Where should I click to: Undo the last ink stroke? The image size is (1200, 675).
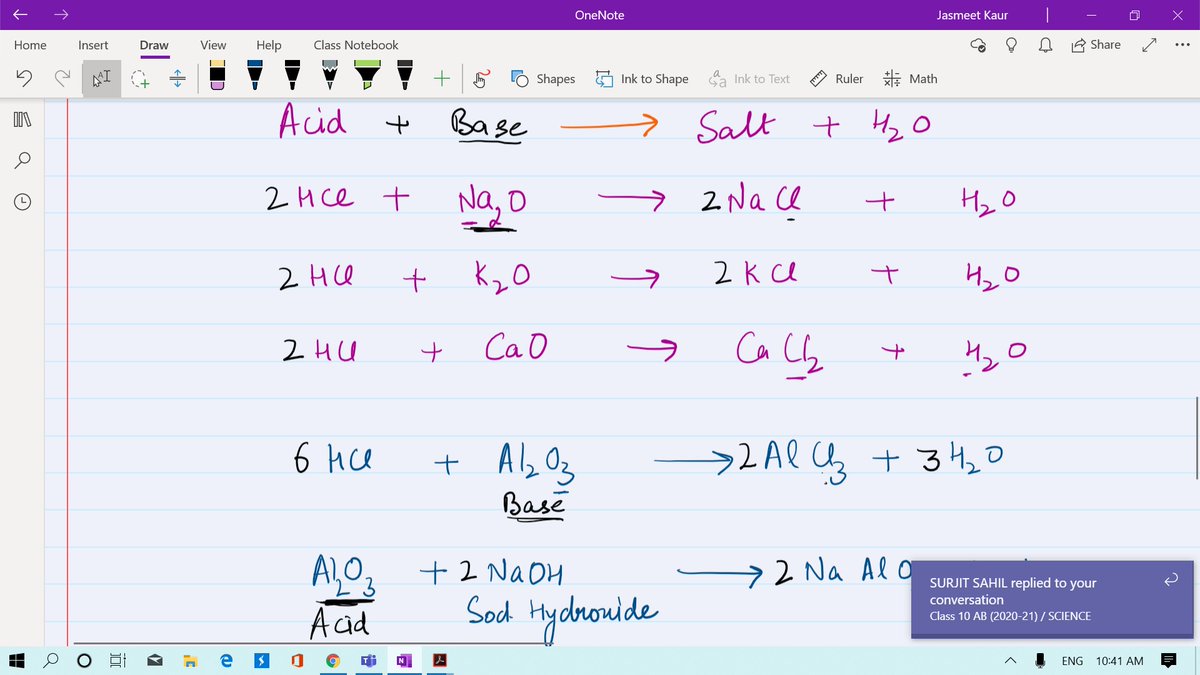click(25, 78)
